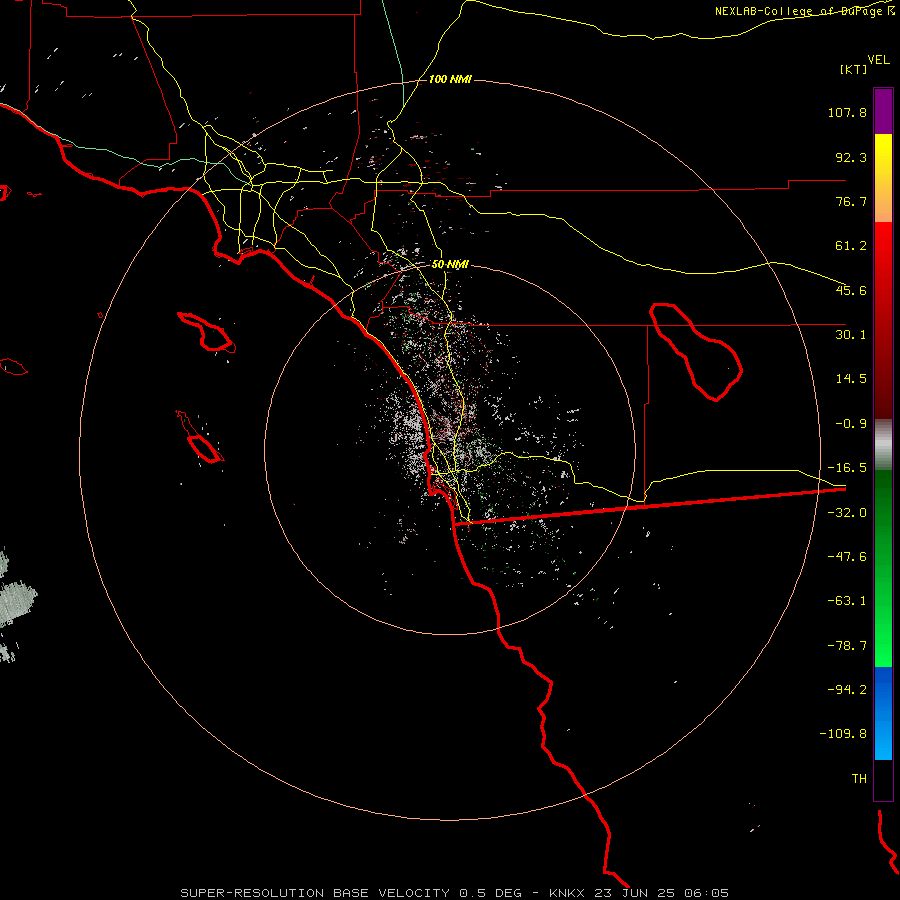The width and height of the screenshot is (900, 900).
Task: Select the 76.7 legend value
Action: click(851, 201)
